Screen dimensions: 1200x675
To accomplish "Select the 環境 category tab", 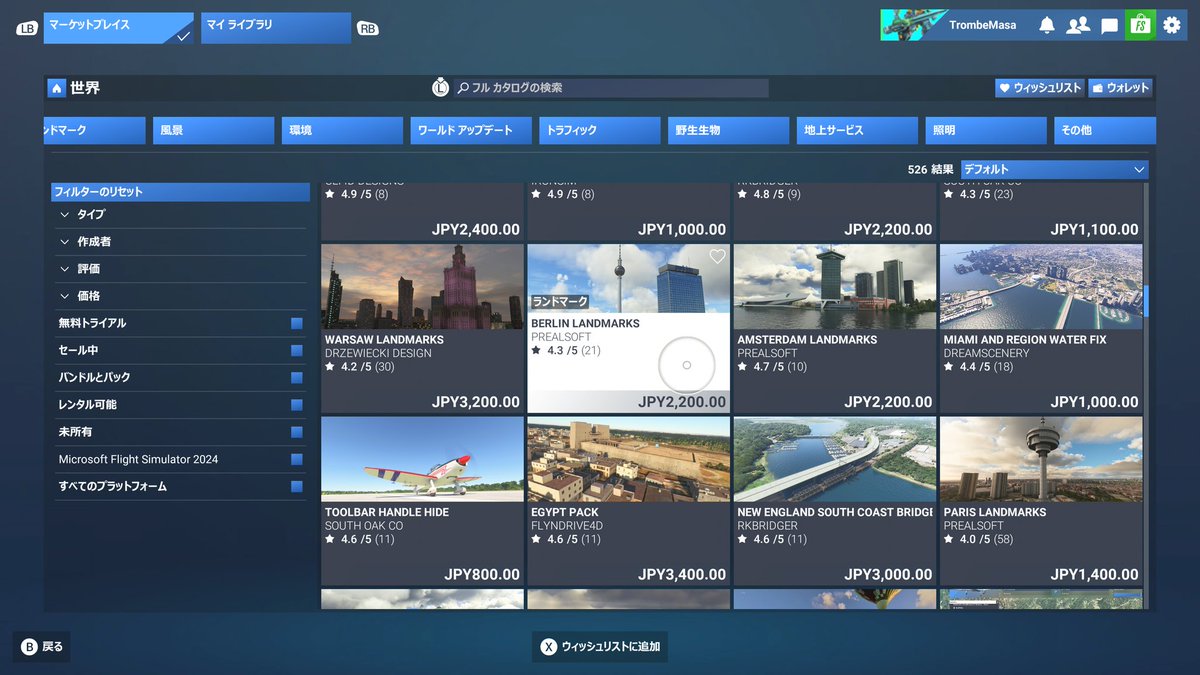I will click(x=342, y=130).
